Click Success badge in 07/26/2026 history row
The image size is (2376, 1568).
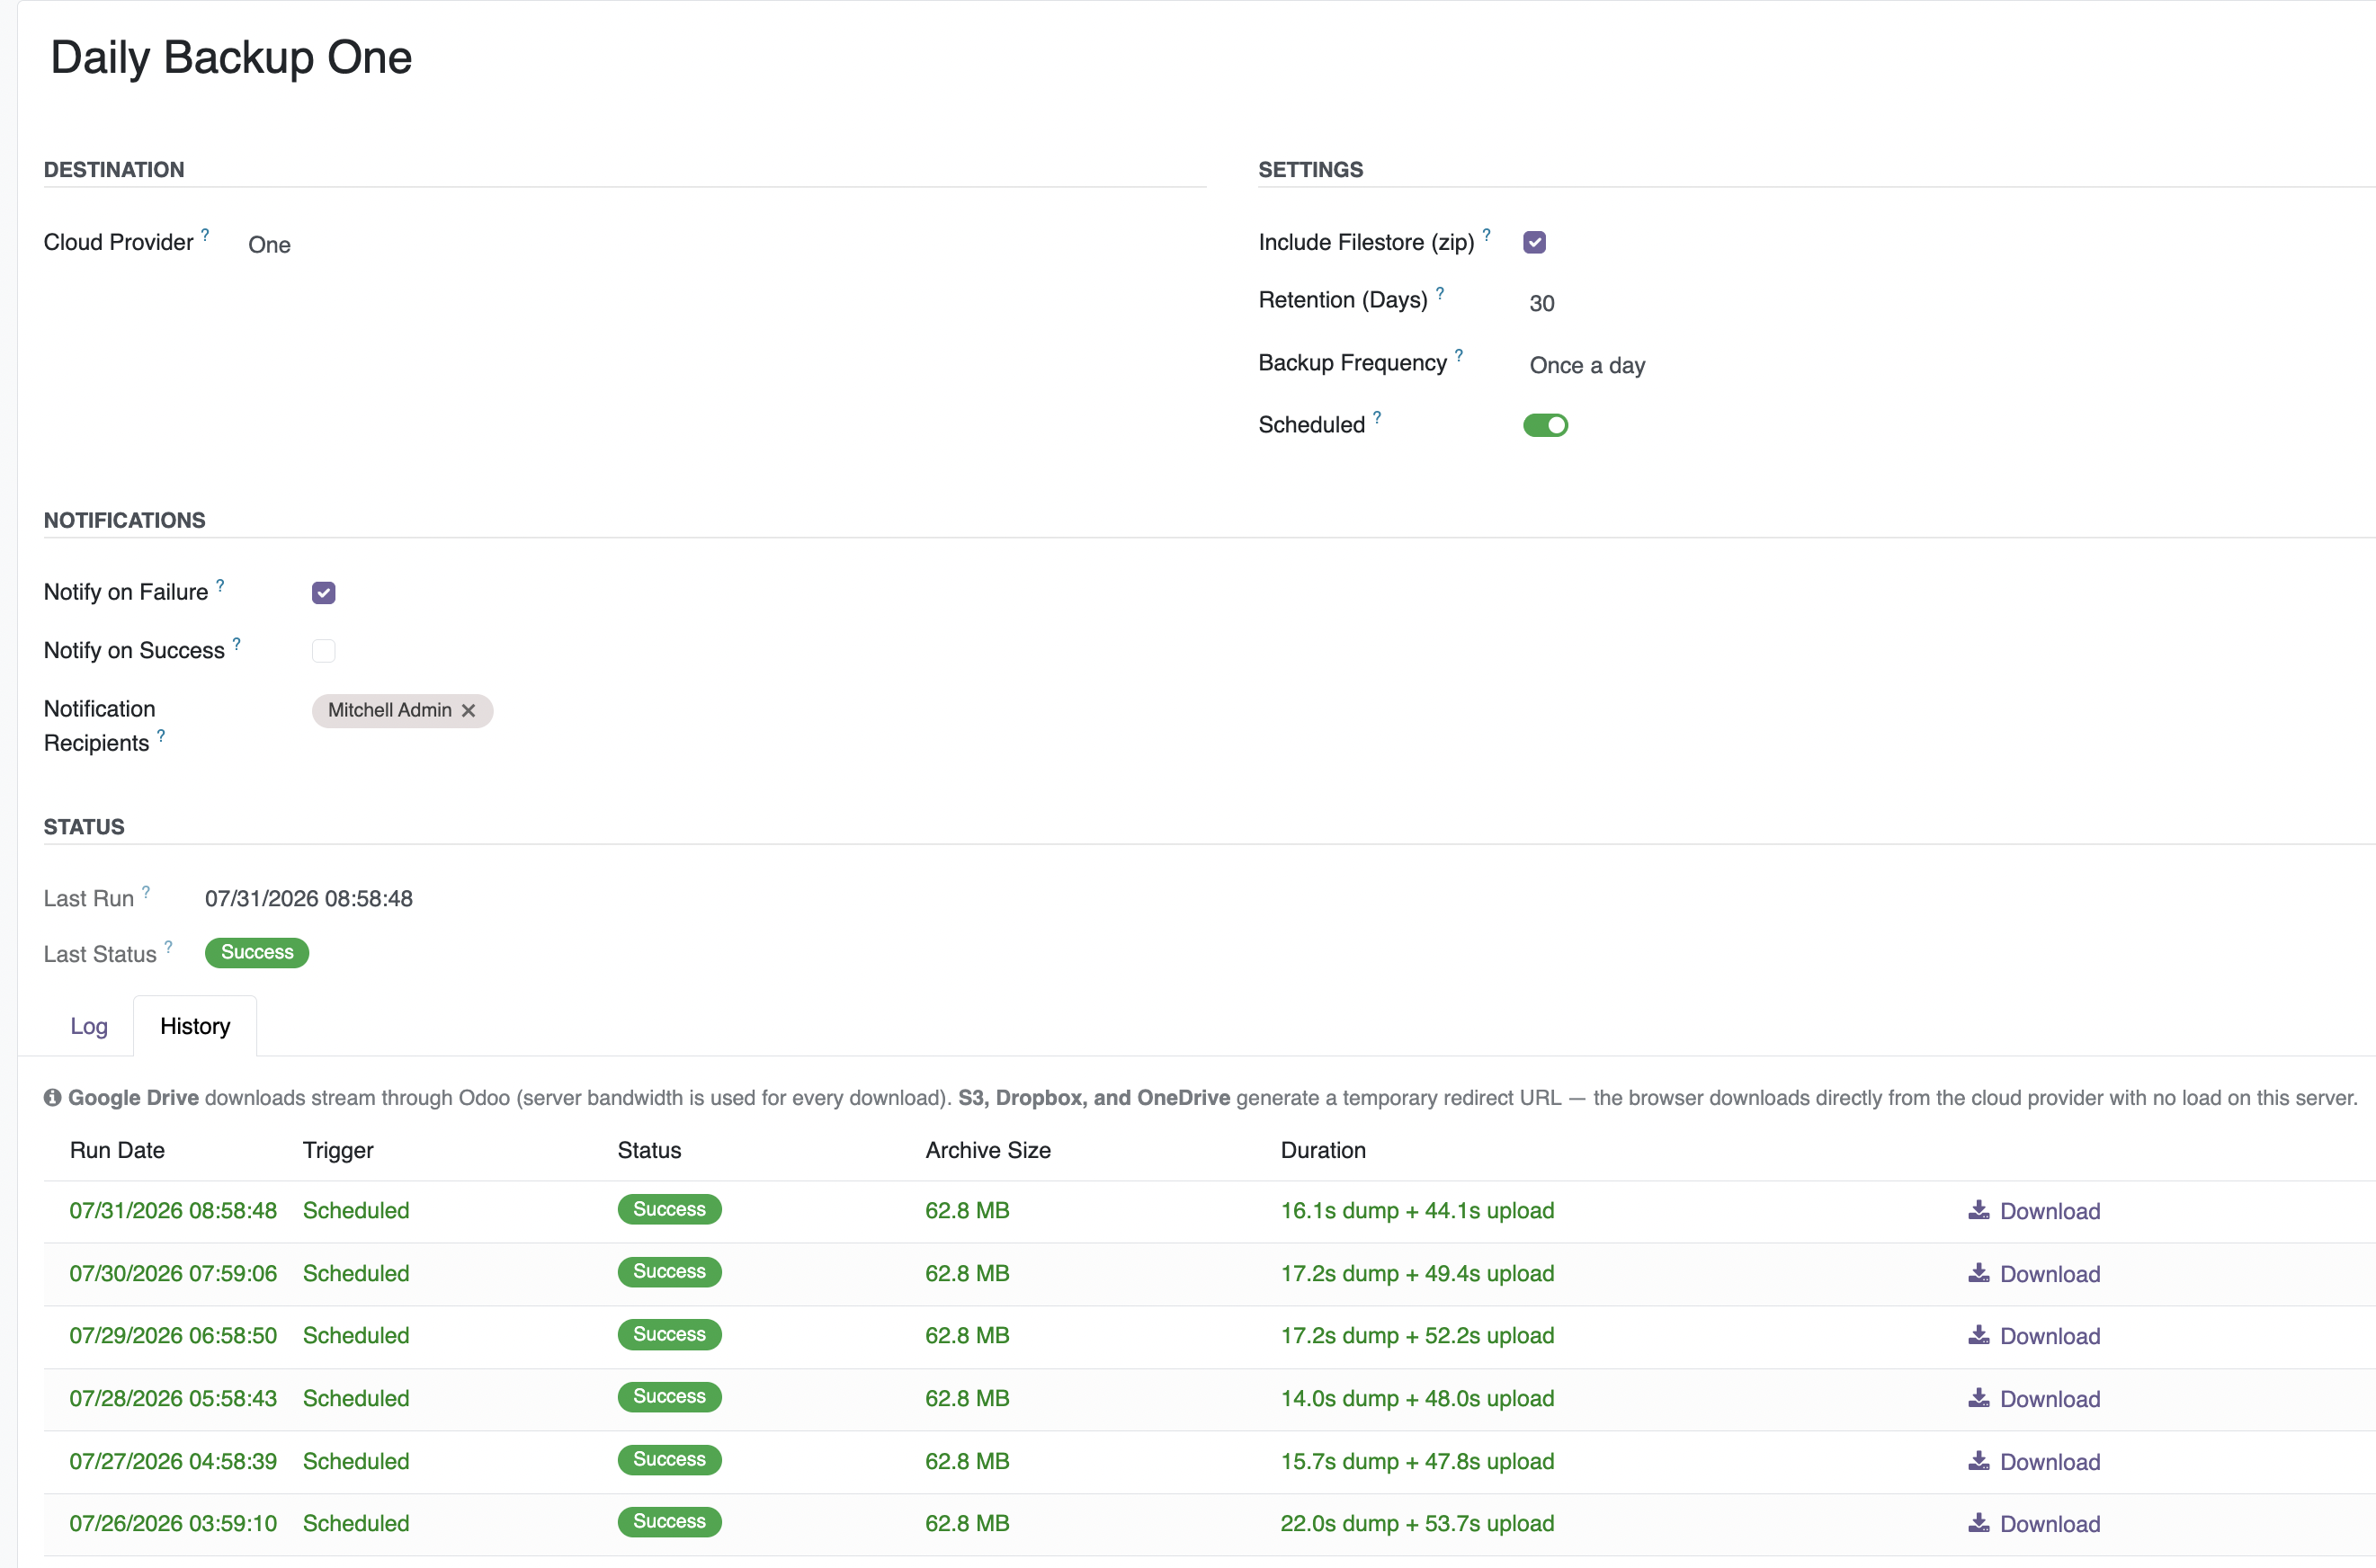click(669, 1522)
